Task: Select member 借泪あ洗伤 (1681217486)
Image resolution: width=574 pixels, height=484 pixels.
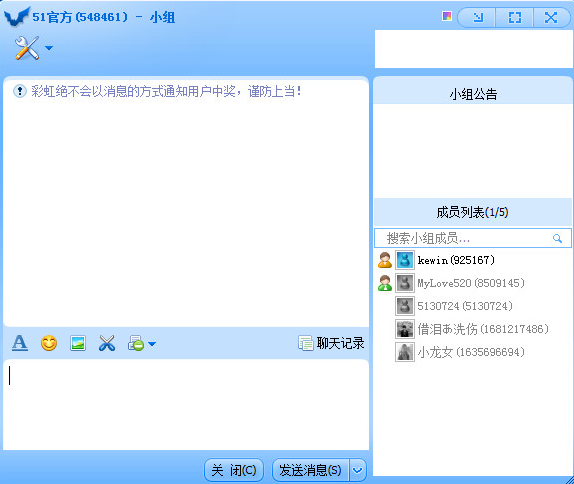Action: point(472,329)
